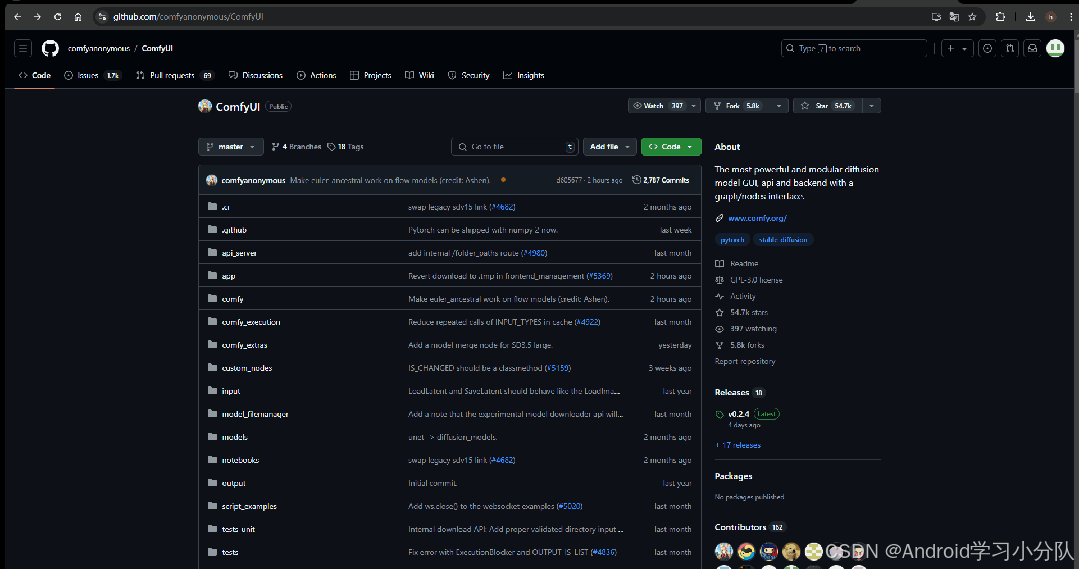Open the Report repository link

pos(745,361)
